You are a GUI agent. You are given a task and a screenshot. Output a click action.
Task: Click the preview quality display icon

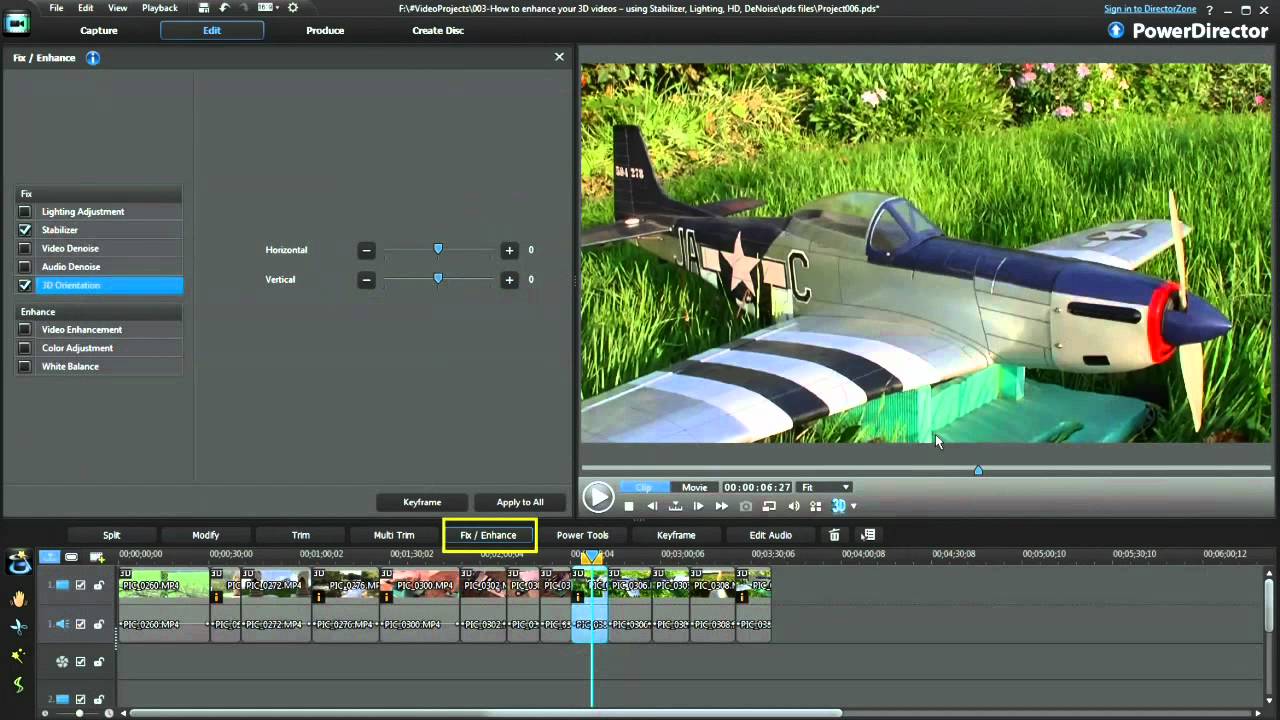[x=769, y=506]
